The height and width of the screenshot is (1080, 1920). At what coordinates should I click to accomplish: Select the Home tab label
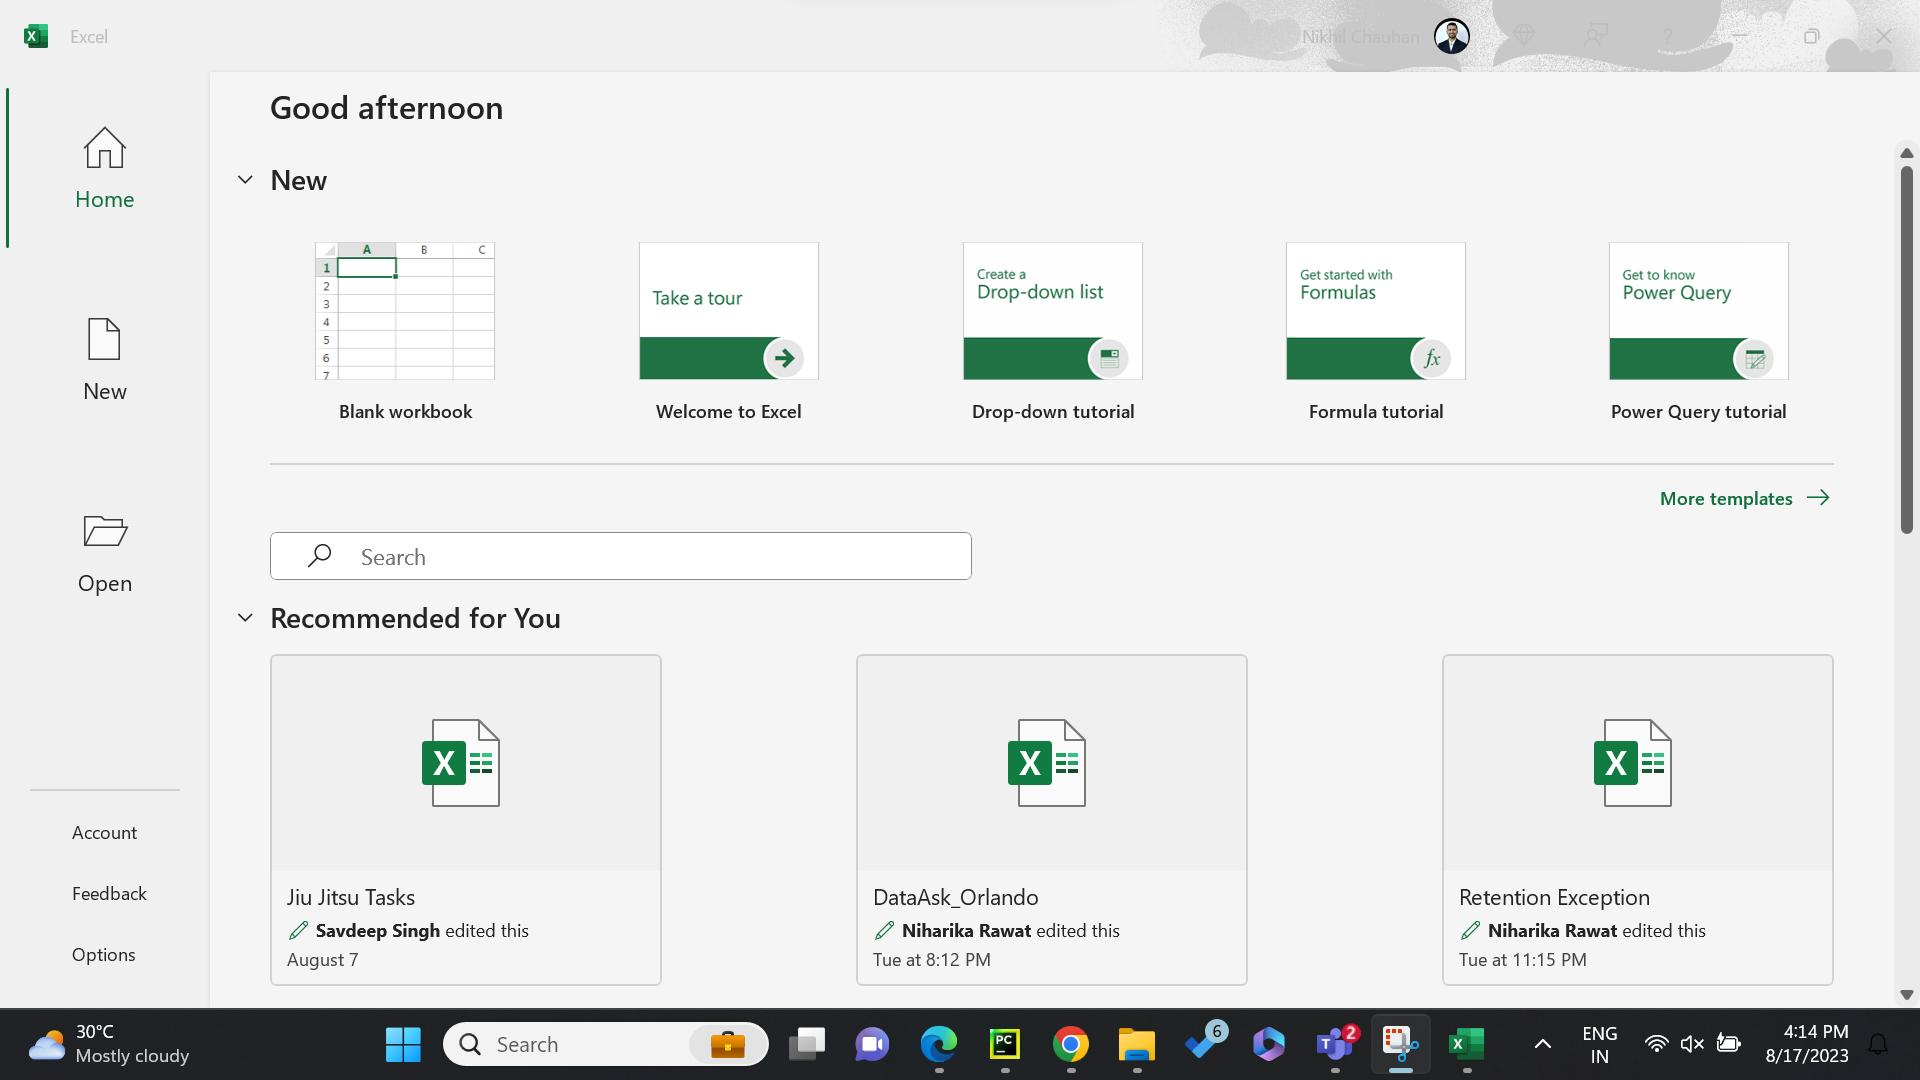click(x=104, y=199)
